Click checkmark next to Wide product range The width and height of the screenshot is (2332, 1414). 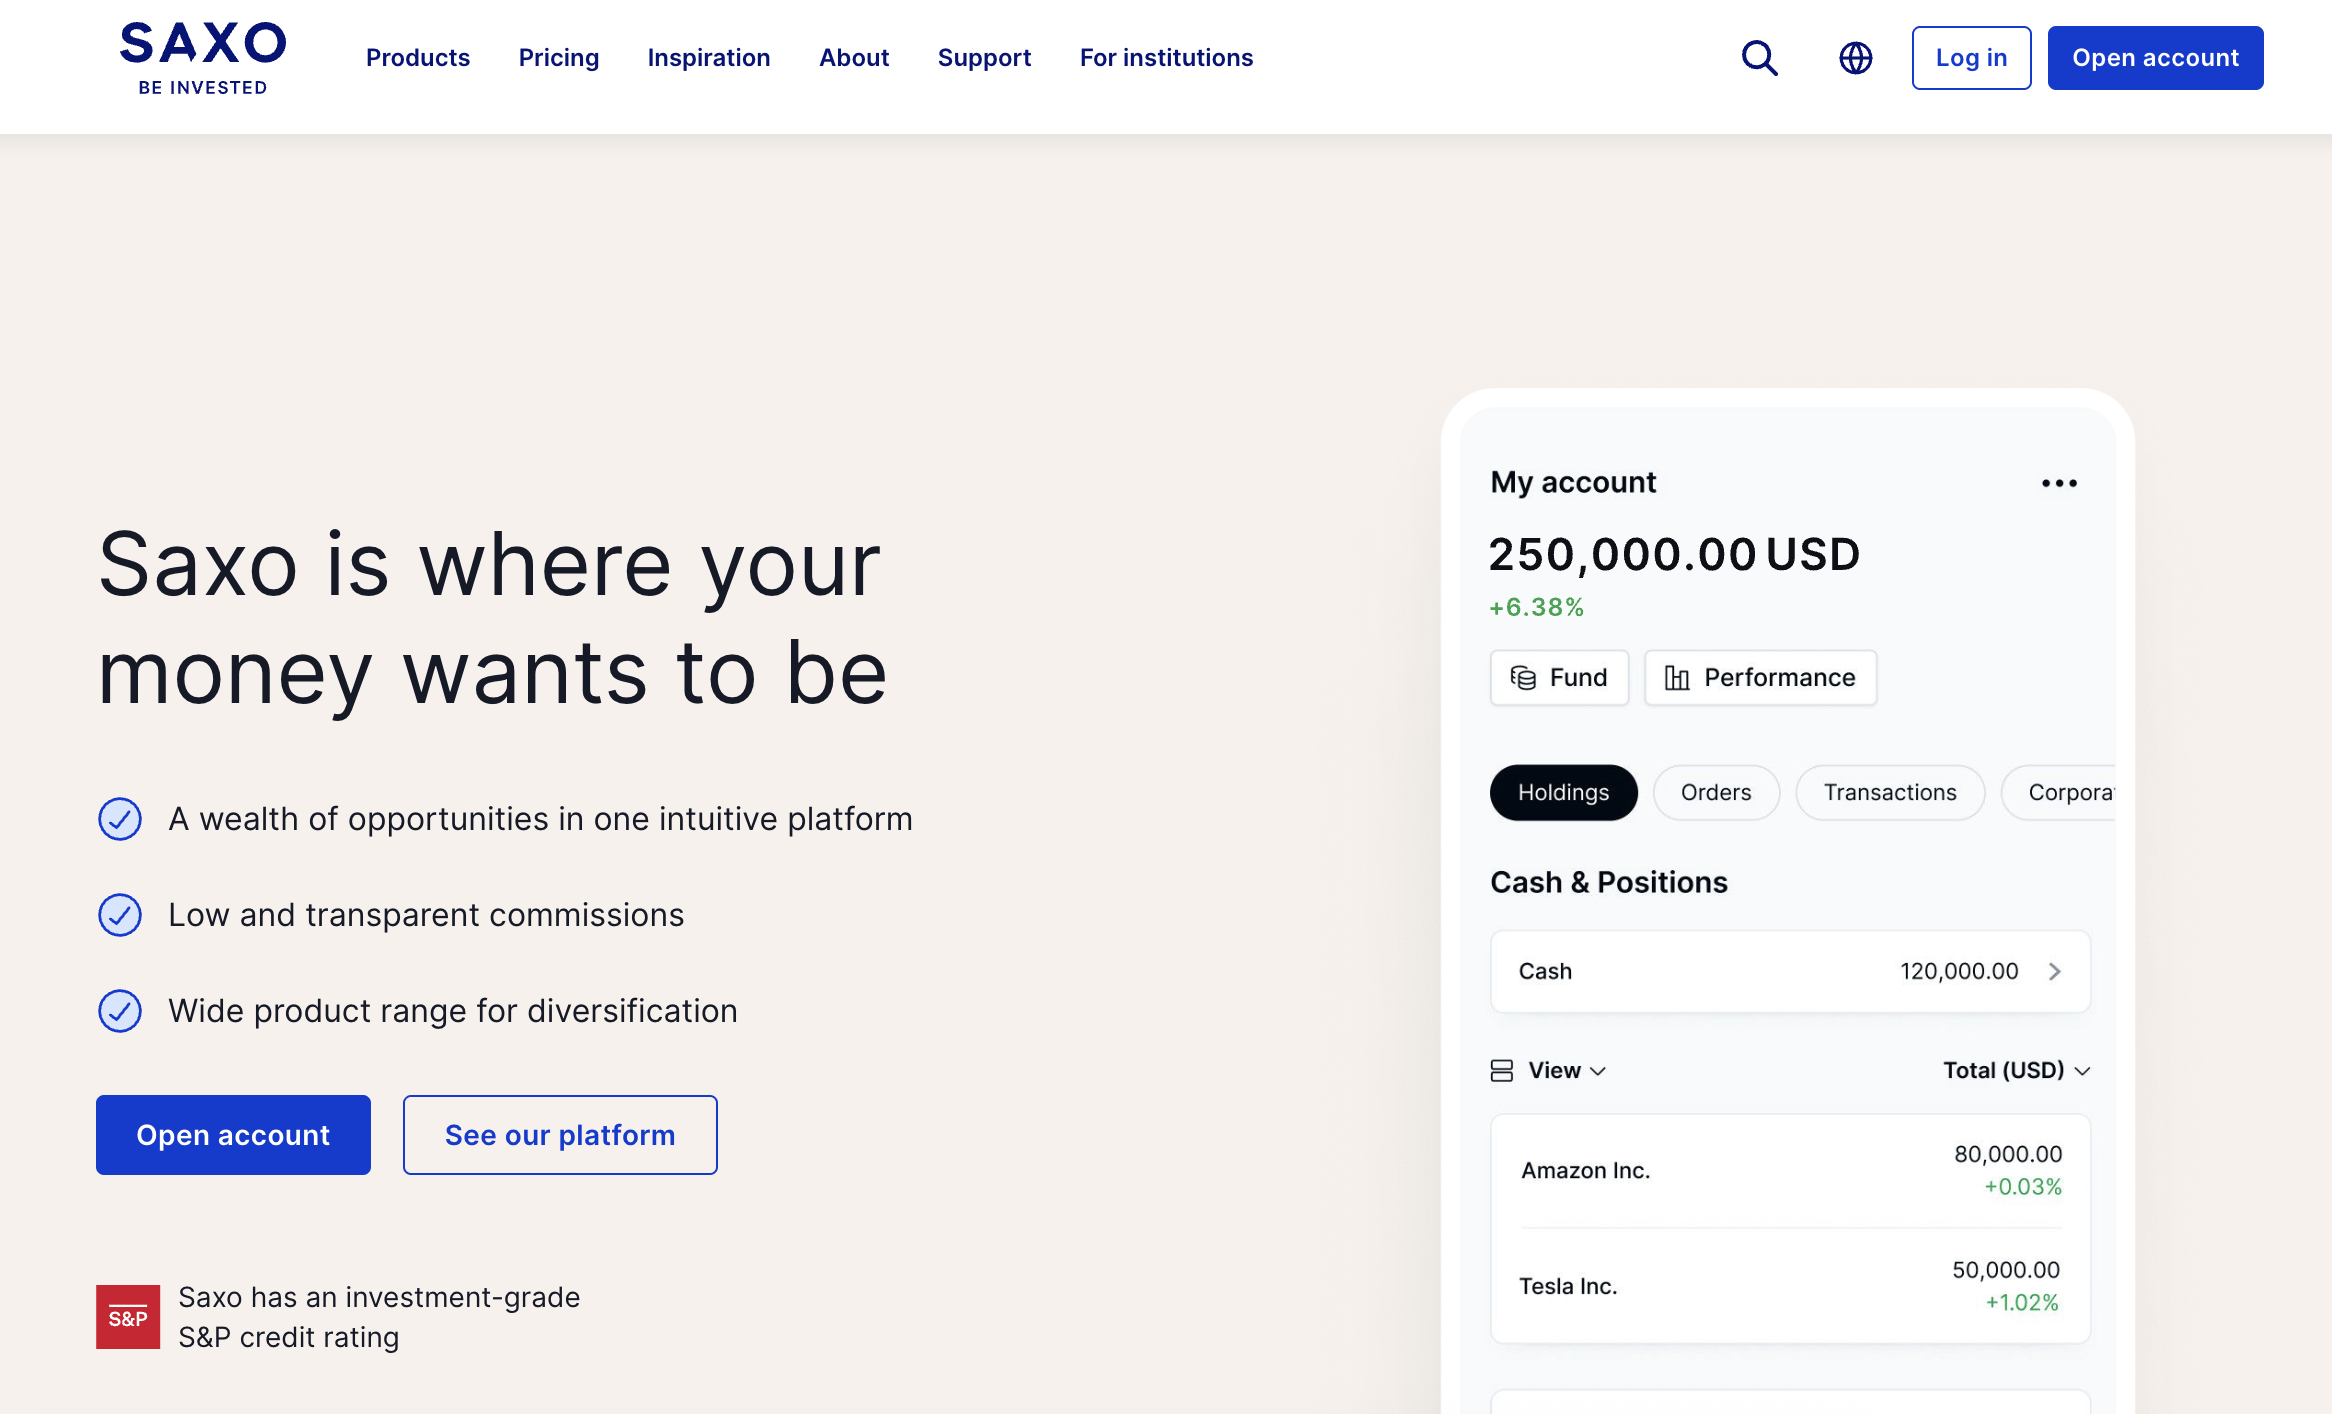(x=120, y=1011)
